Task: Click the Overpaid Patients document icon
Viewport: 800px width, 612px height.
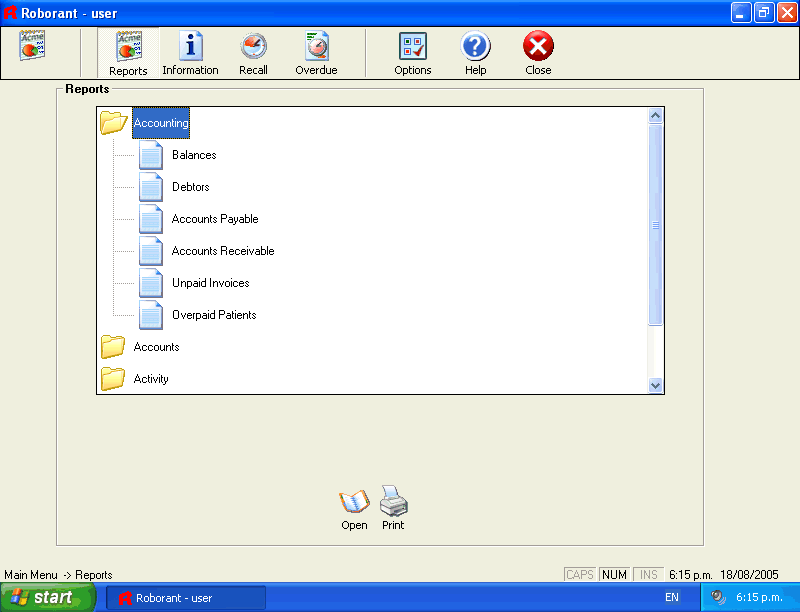Action: [x=151, y=315]
